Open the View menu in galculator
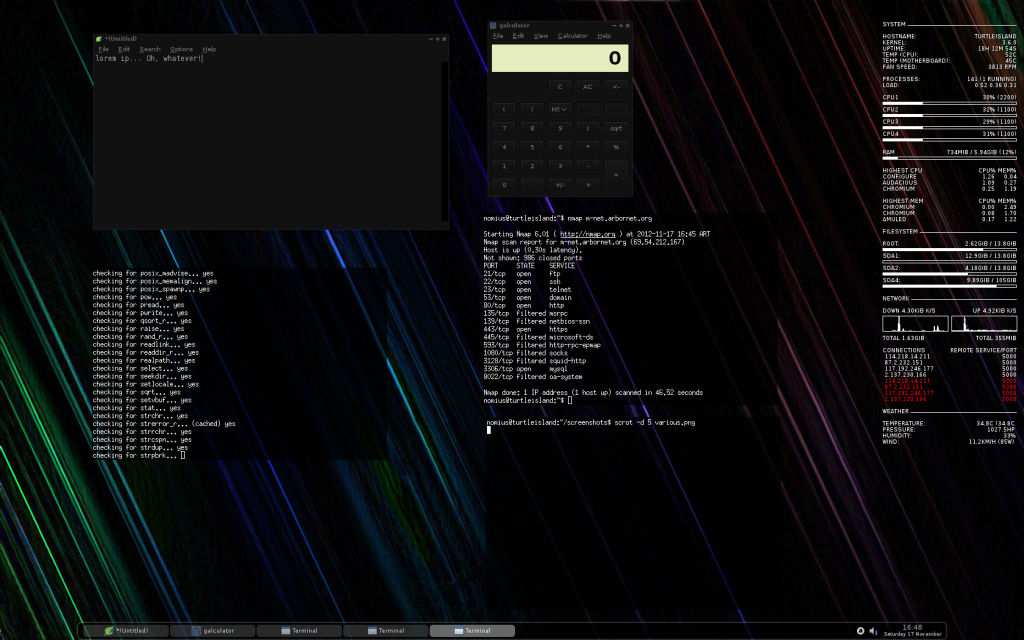Screen dimensions: 1024x640 (x=541, y=36)
